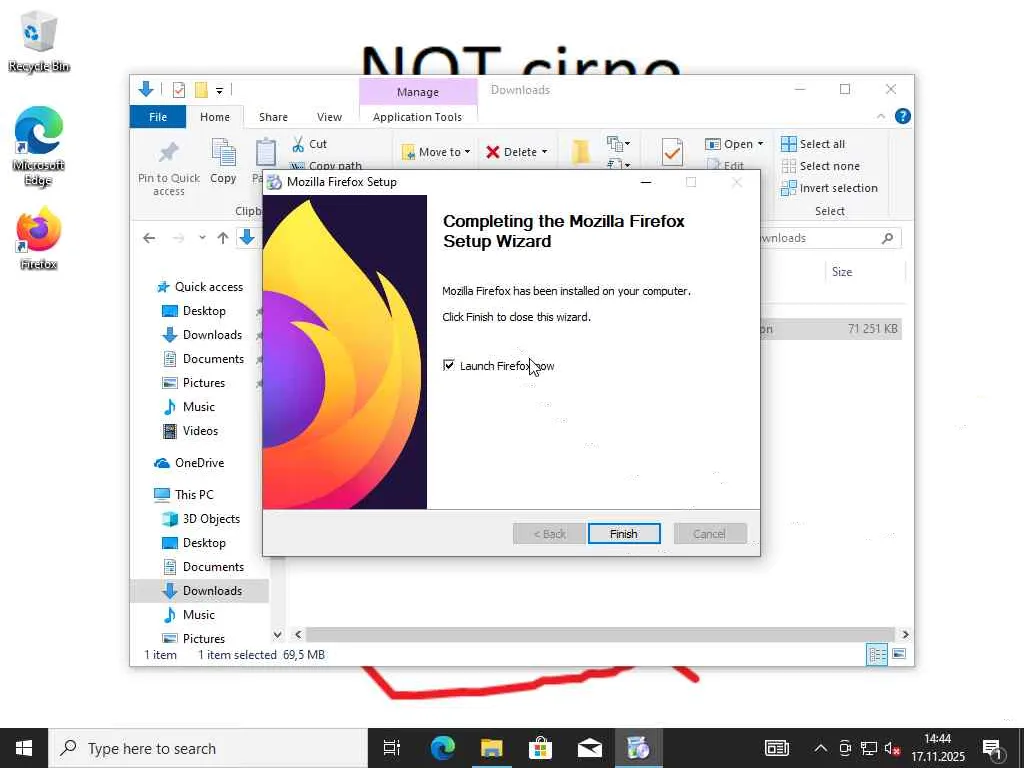The height and width of the screenshot is (768, 1024).
Task: Show hidden tray icons chevron
Action: tap(821, 748)
